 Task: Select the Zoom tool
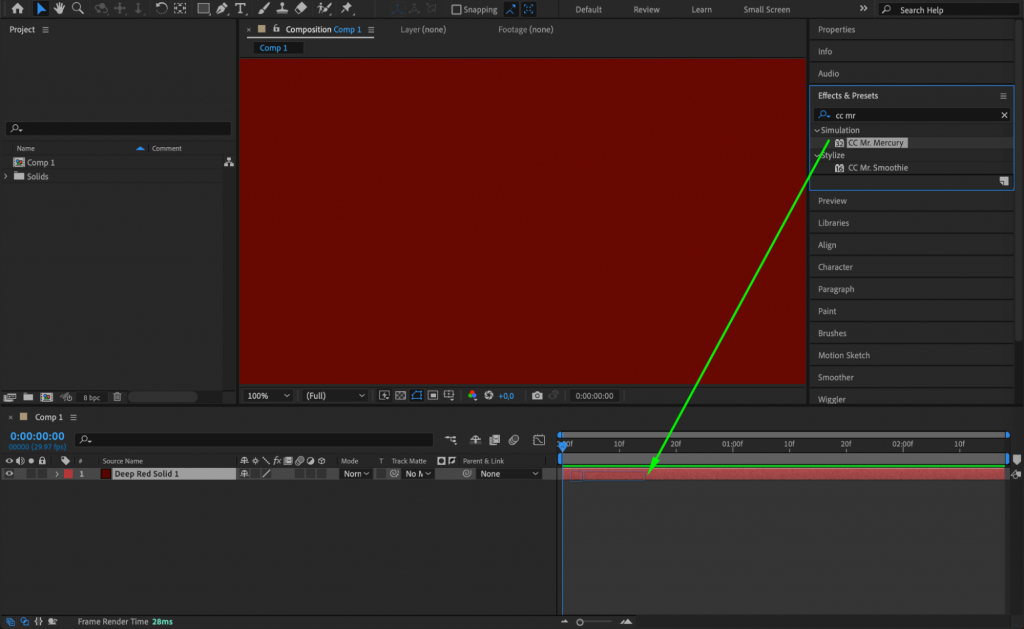point(76,9)
